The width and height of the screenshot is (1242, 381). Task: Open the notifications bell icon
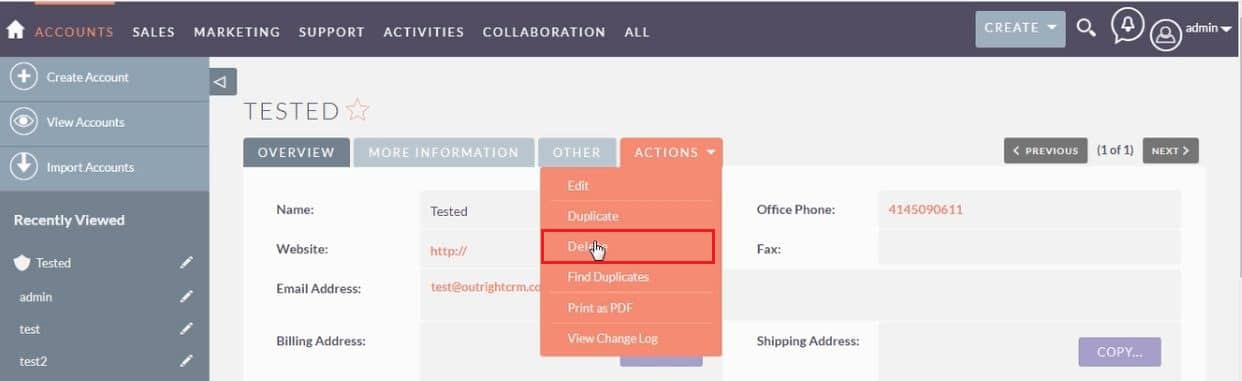click(1127, 27)
